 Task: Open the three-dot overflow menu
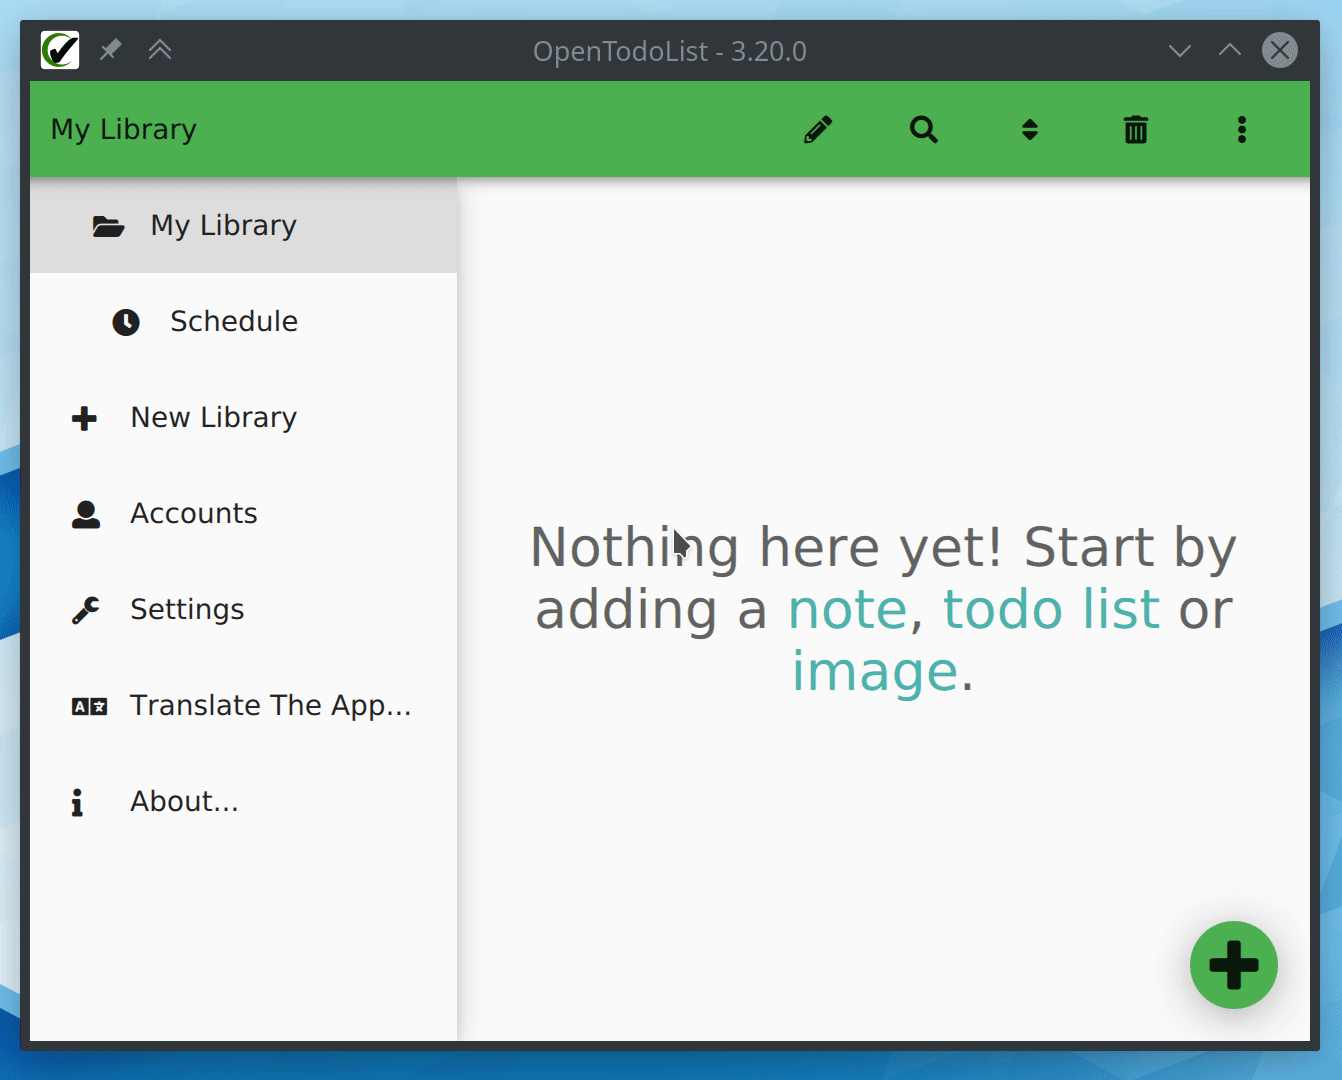pos(1242,130)
